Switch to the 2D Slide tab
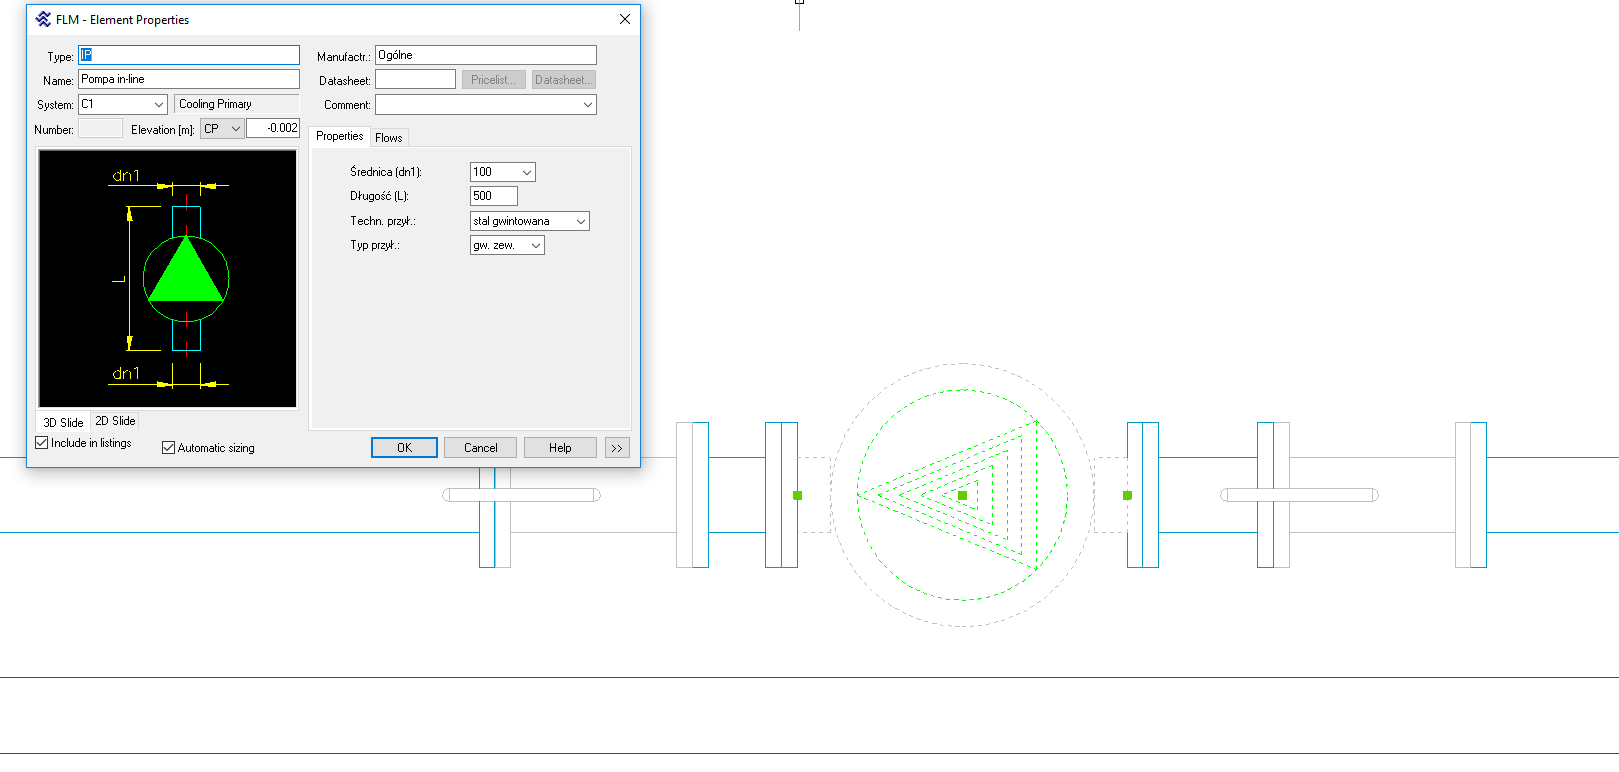Viewport: 1619px width, 772px height. 115,421
